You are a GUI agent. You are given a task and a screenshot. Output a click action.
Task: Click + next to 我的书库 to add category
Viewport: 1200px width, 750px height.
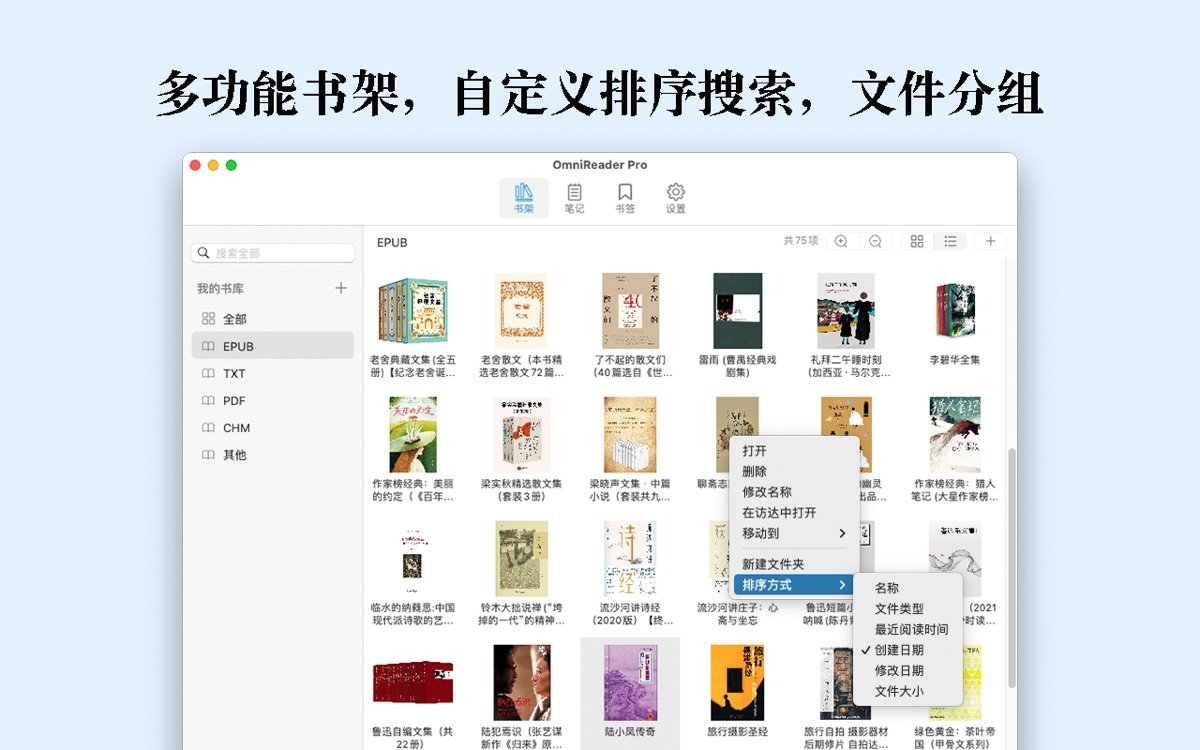click(341, 287)
